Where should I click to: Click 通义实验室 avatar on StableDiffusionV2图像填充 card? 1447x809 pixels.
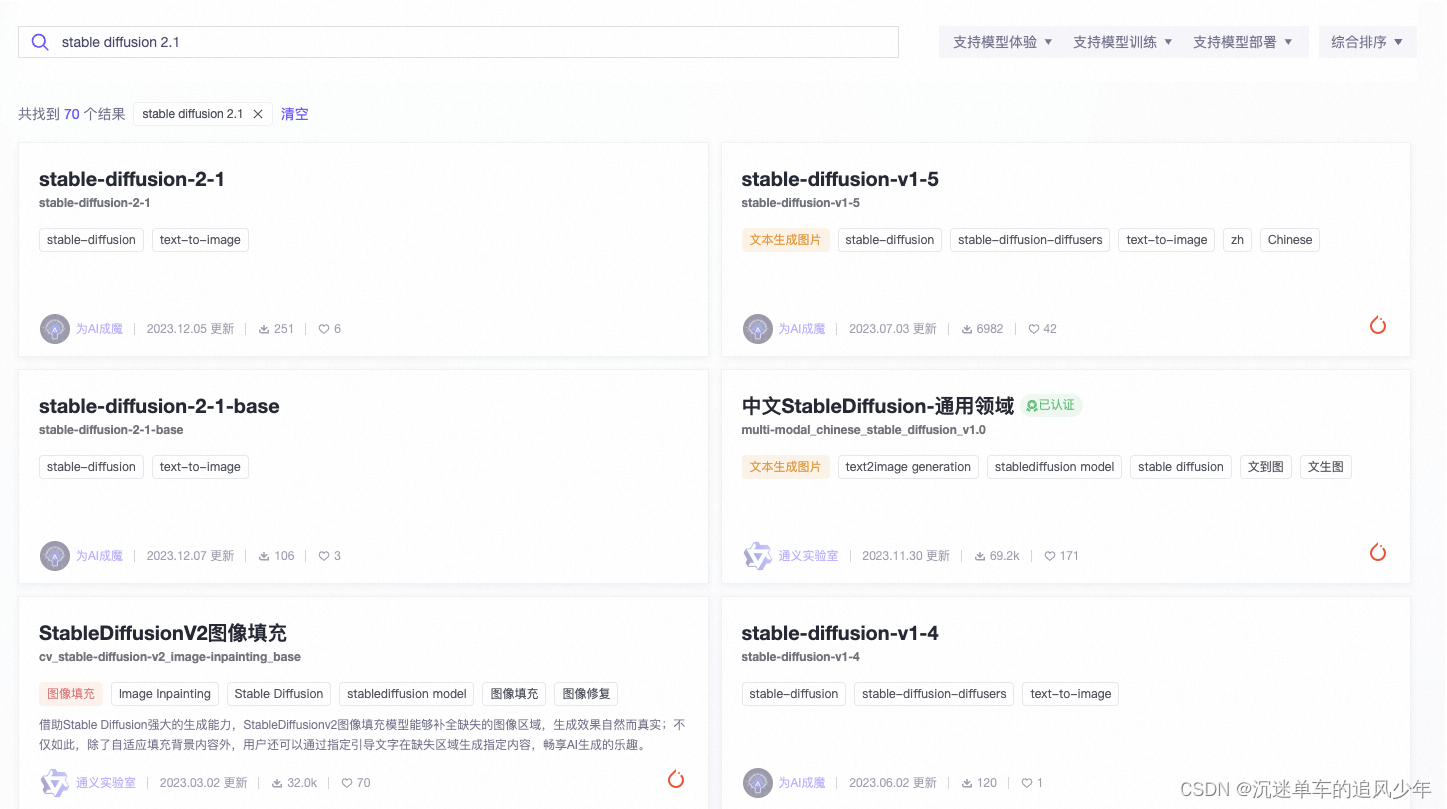coord(55,782)
